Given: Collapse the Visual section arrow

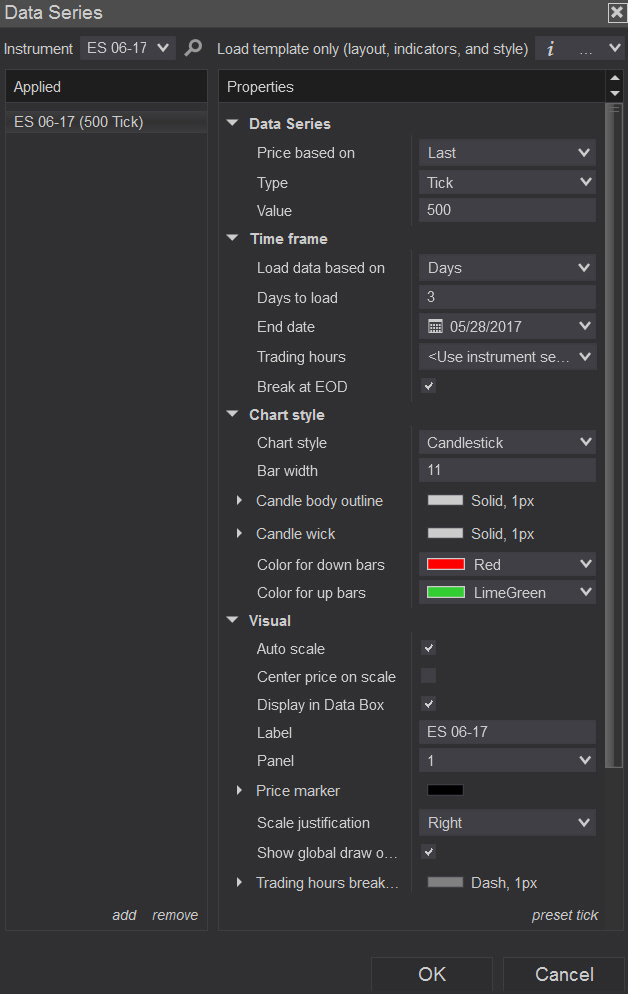Looking at the screenshot, I should click(233, 621).
